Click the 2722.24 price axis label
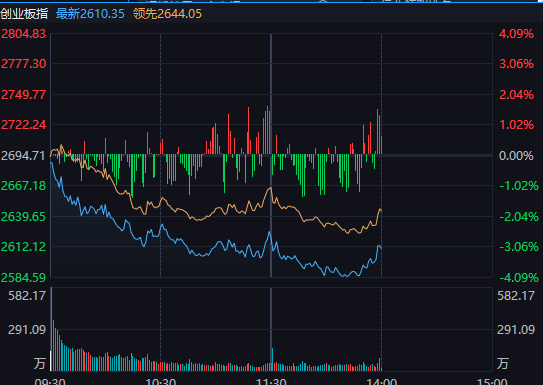The height and width of the screenshot is (385, 543). pos(24,125)
